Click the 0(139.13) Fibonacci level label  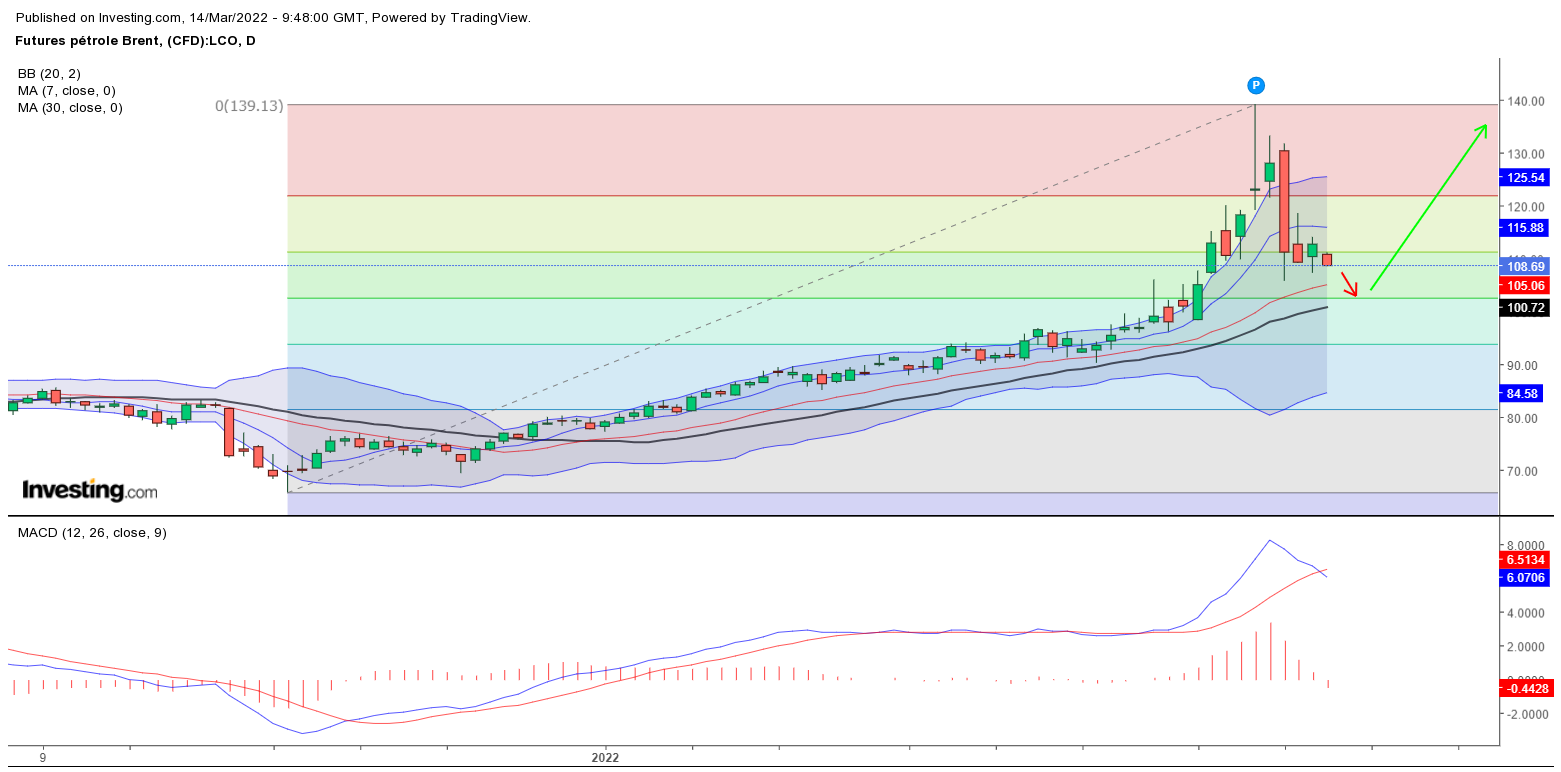click(249, 105)
